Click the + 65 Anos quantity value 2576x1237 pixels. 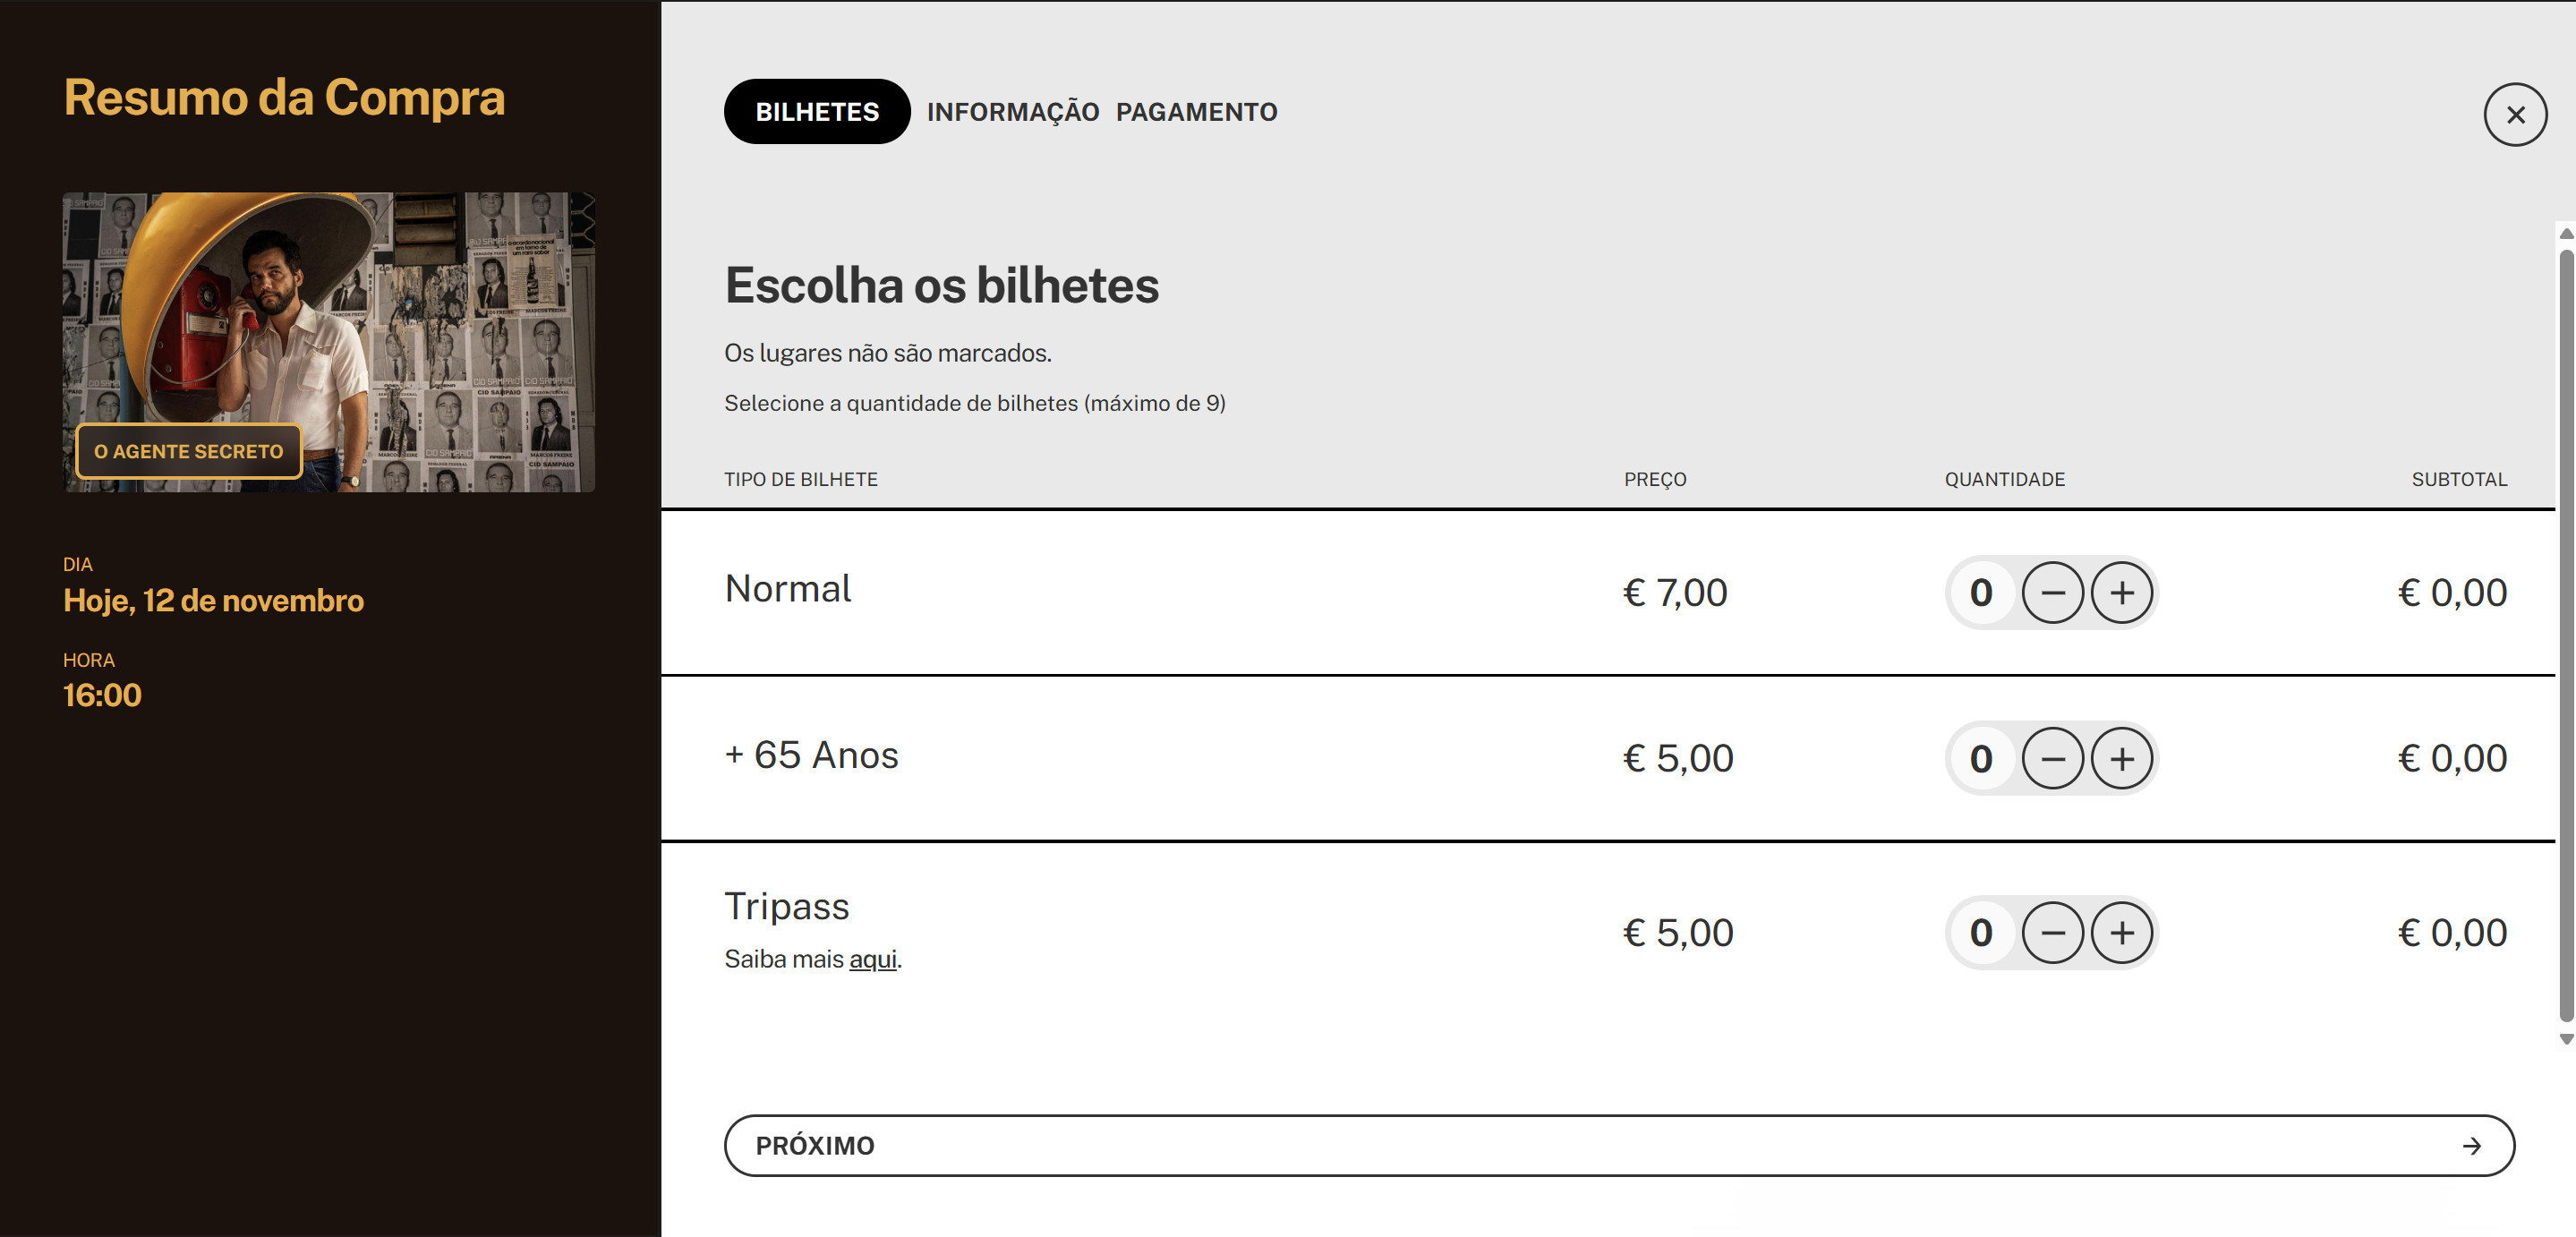click(1981, 759)
